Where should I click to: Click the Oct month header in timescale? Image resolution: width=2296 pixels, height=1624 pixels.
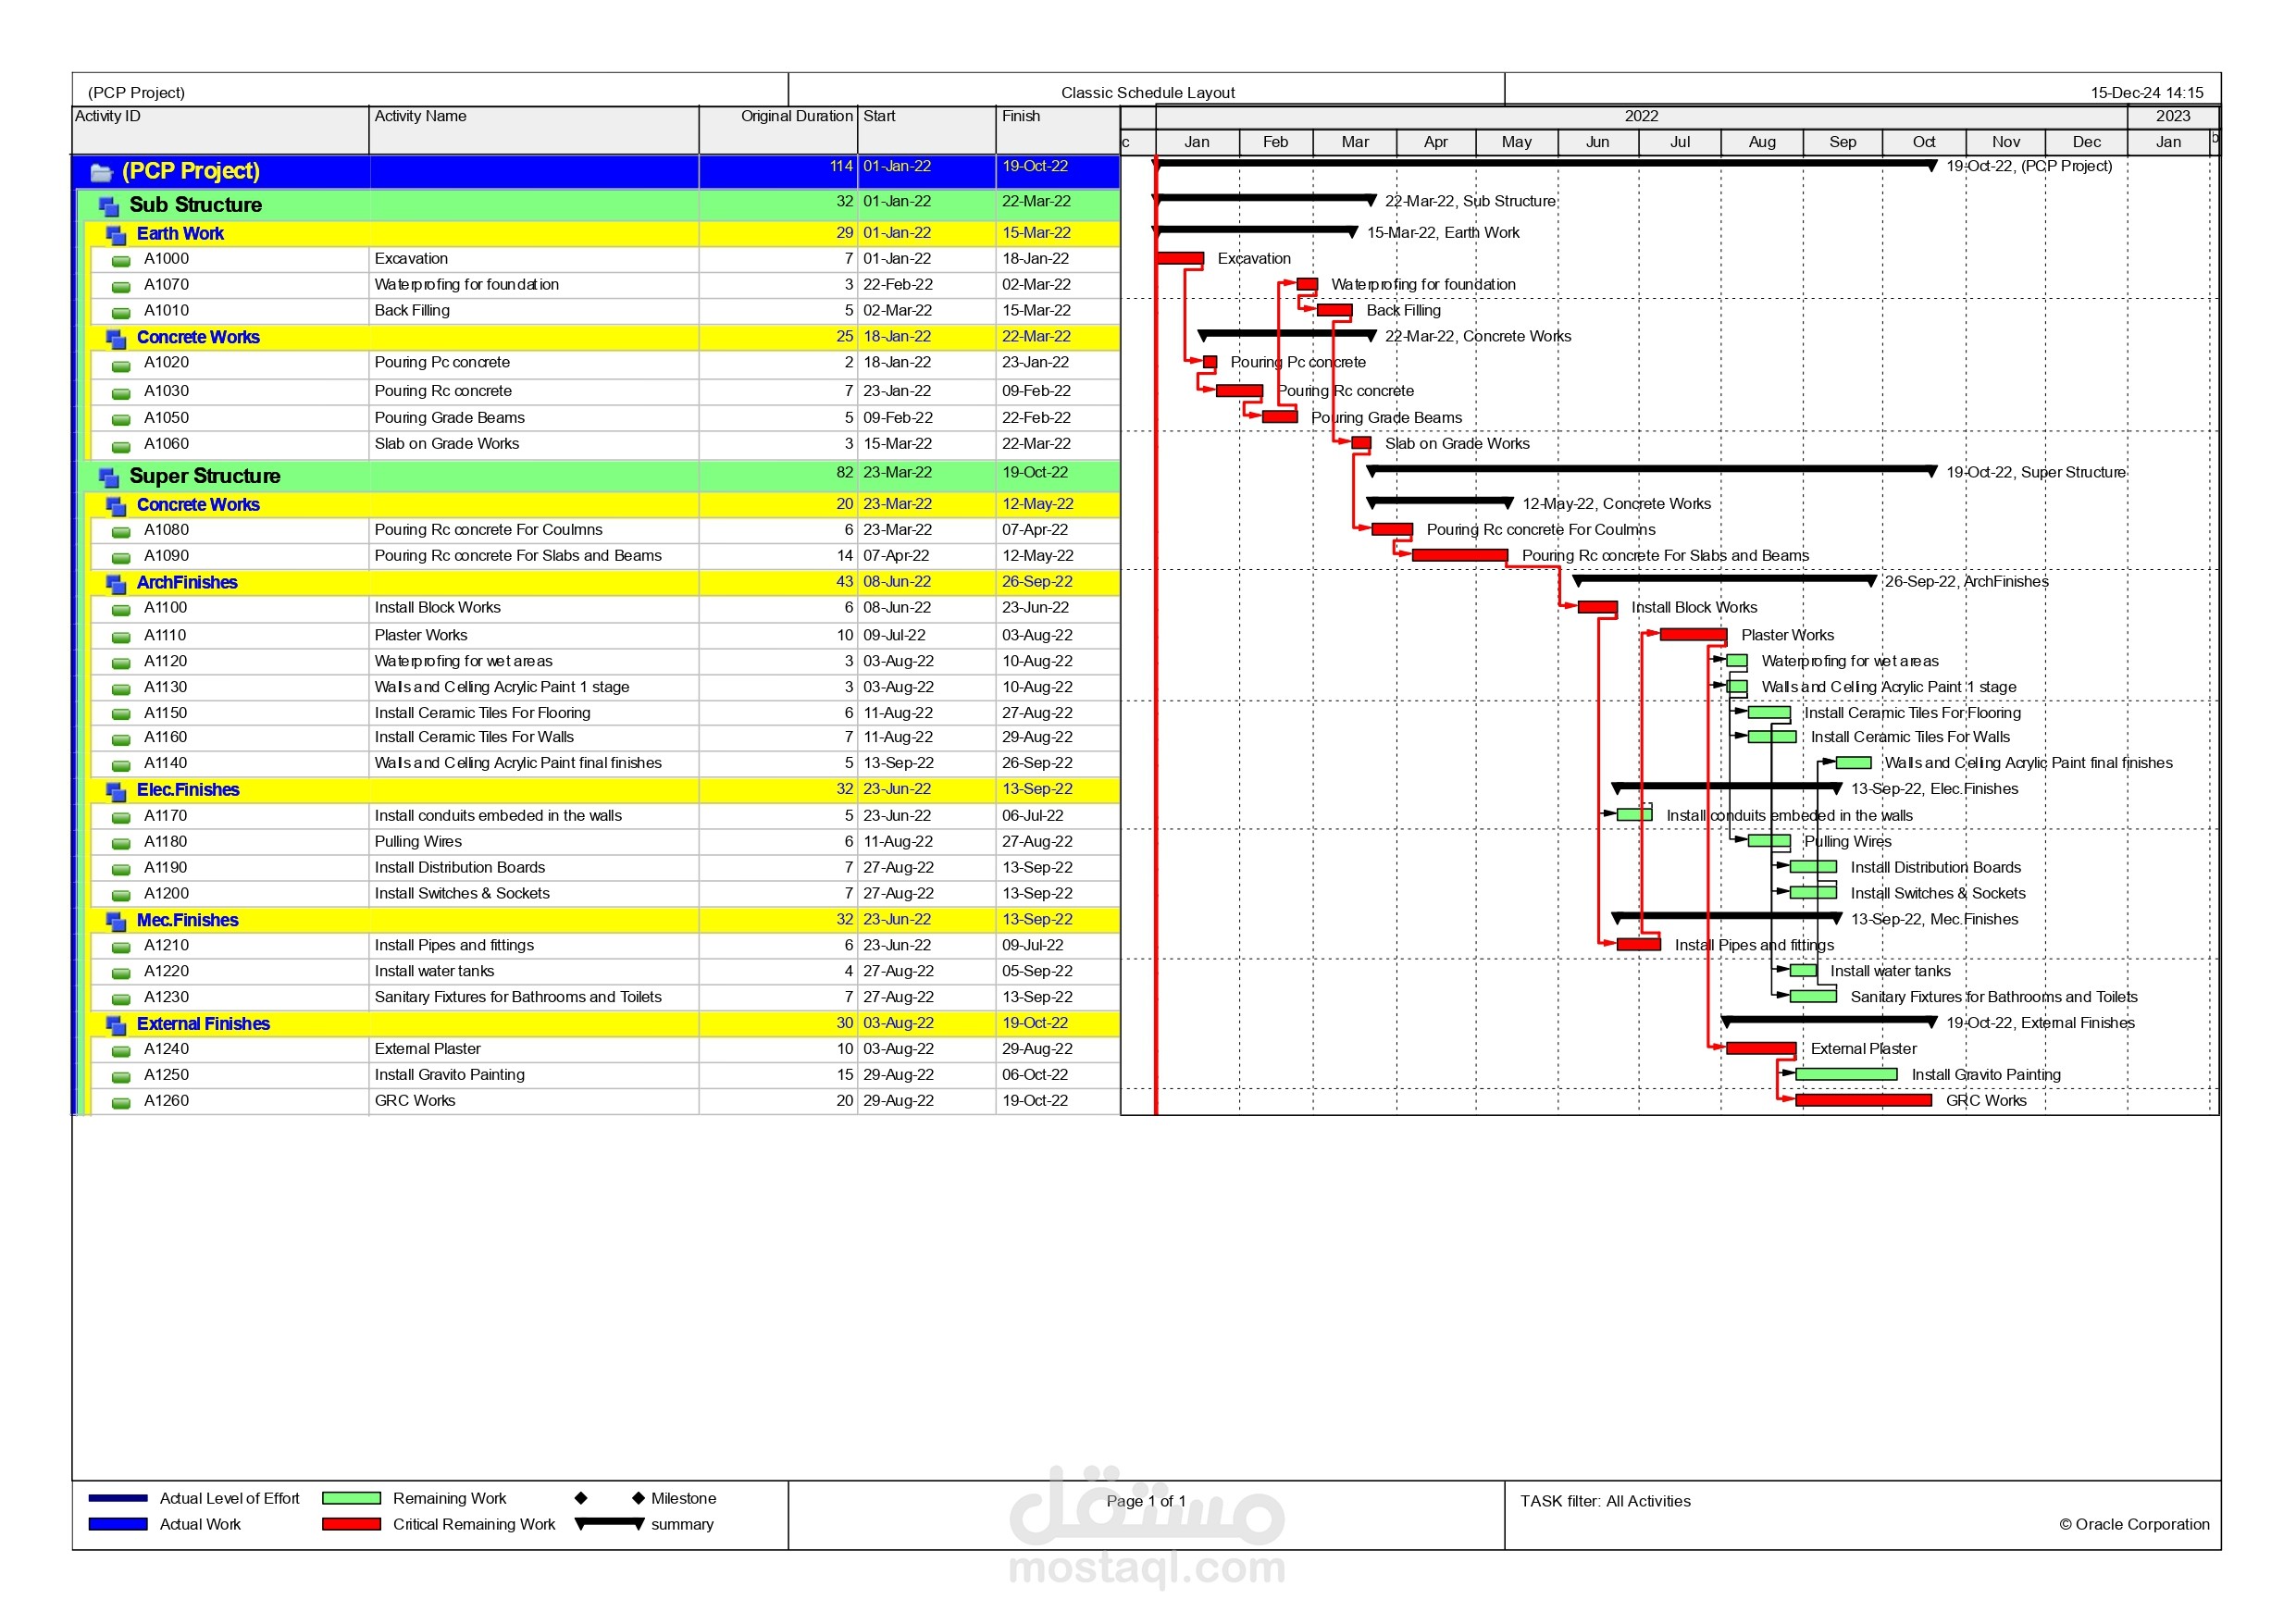point(1924,142)
